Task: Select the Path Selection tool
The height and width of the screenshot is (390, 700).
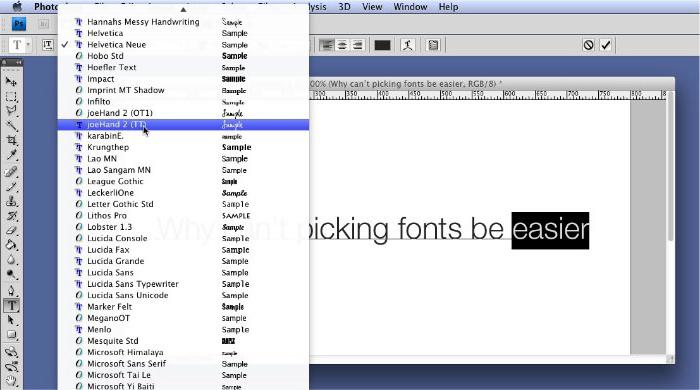Action: [11, 320]
